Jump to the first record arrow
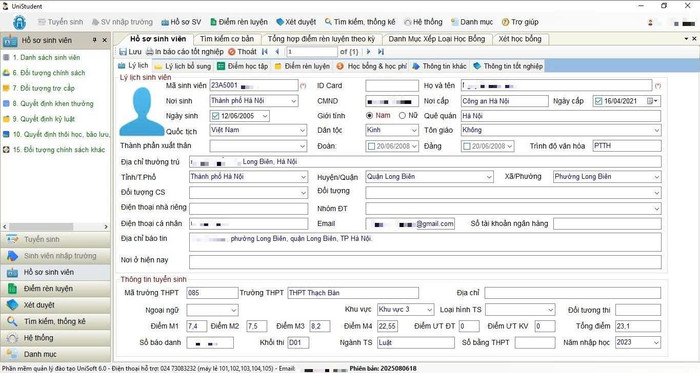This screenshot has height=373, width=700. pyautogui.click(x=265, y=52)
